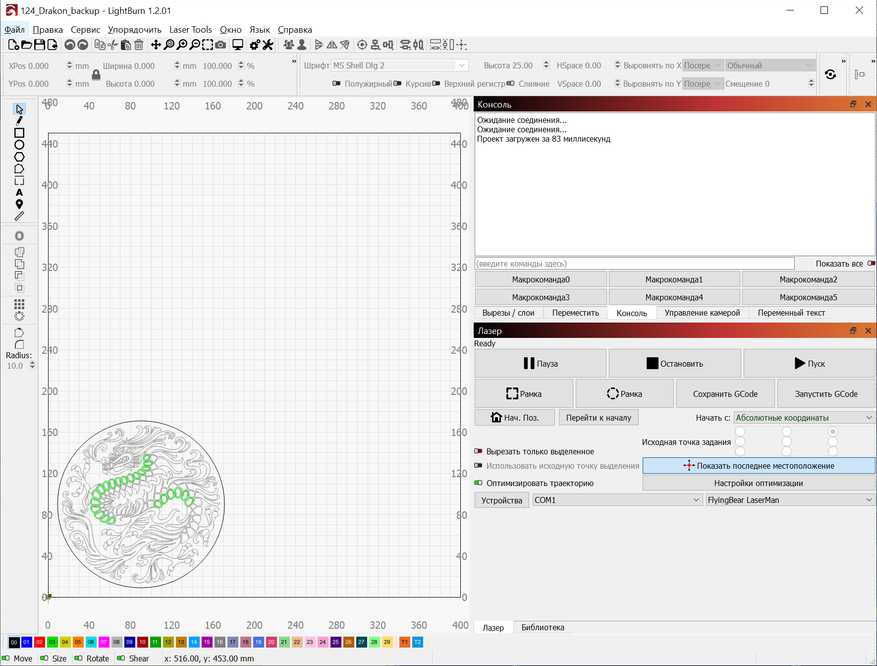This screenshot has height=666, width=877.
Task: Click the console command input field
Action: point(635,263)
